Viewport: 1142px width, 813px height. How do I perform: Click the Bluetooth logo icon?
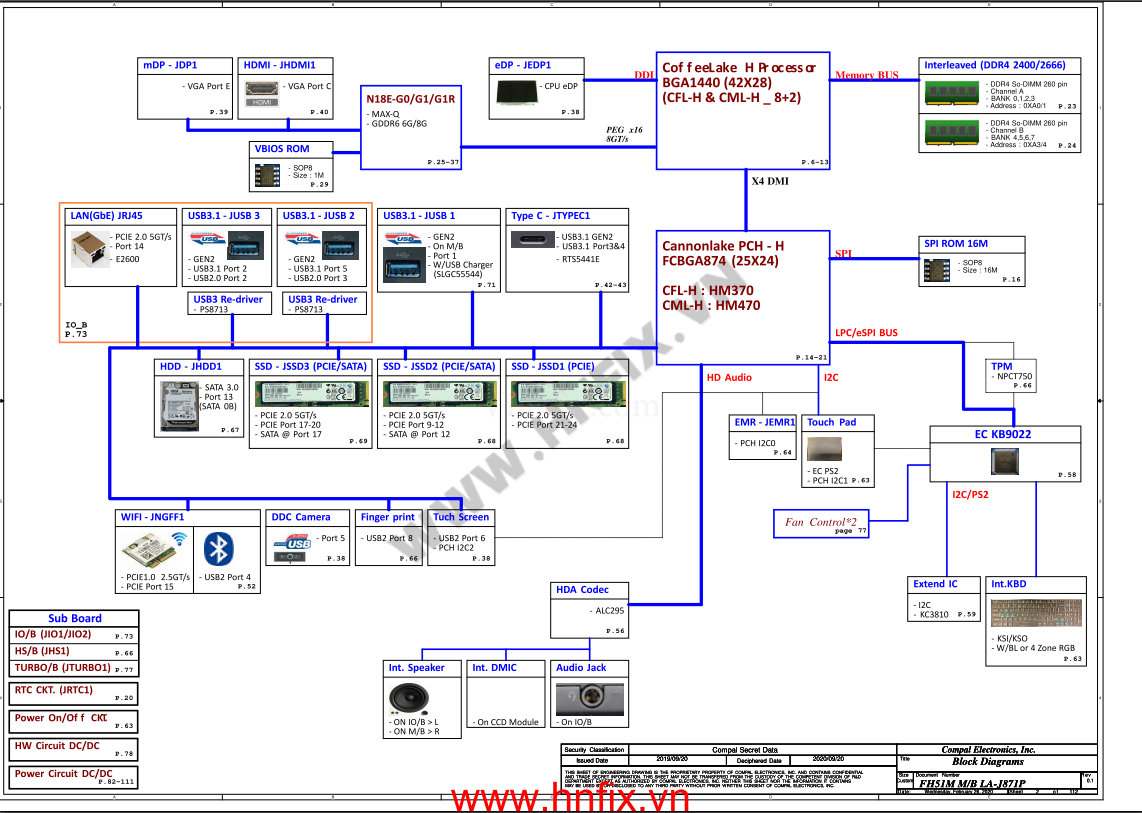click(219, 549)
